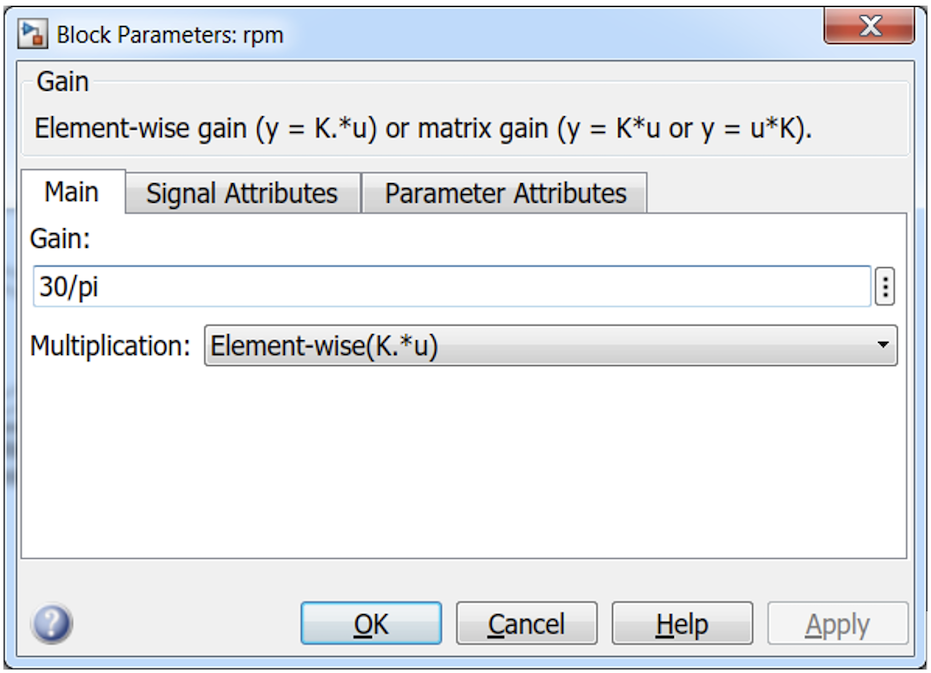Click the arrow of the Multiplication dropdown
Viewport: 931px width, 673px height.
[x=882, y=346]
